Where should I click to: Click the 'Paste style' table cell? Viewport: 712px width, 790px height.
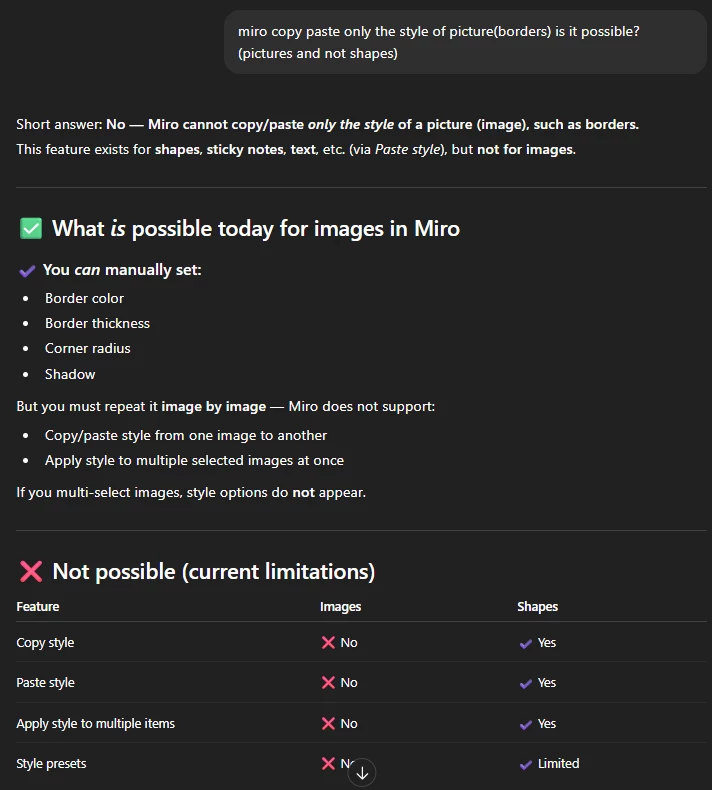[x=45, y=683]
